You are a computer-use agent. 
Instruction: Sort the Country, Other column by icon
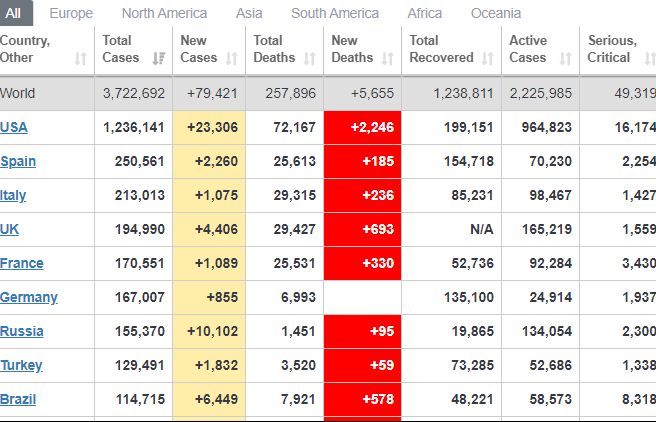click(80, 59)
